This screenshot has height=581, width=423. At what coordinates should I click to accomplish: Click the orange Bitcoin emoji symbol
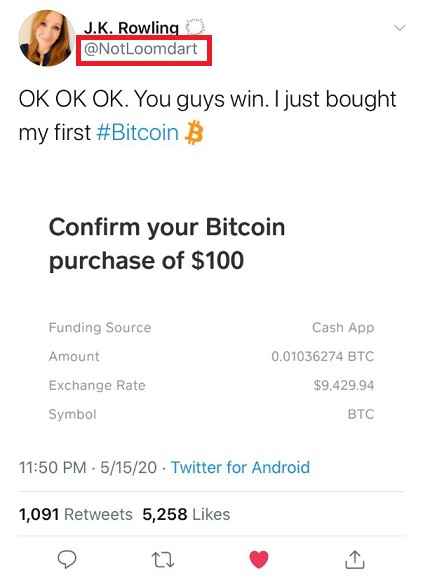(194, 132)
